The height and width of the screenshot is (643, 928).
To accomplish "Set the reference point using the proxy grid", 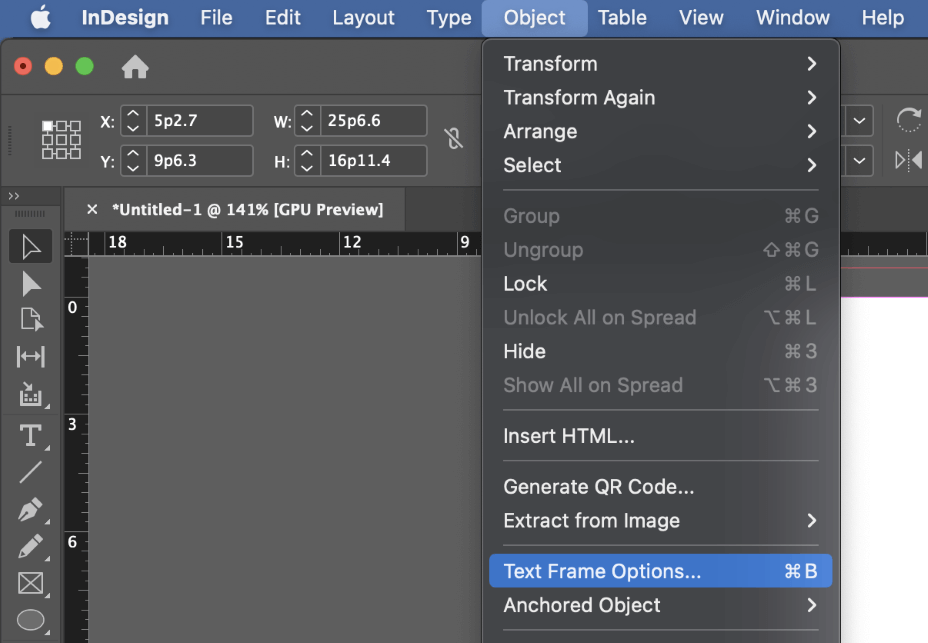I will (61, 140).
